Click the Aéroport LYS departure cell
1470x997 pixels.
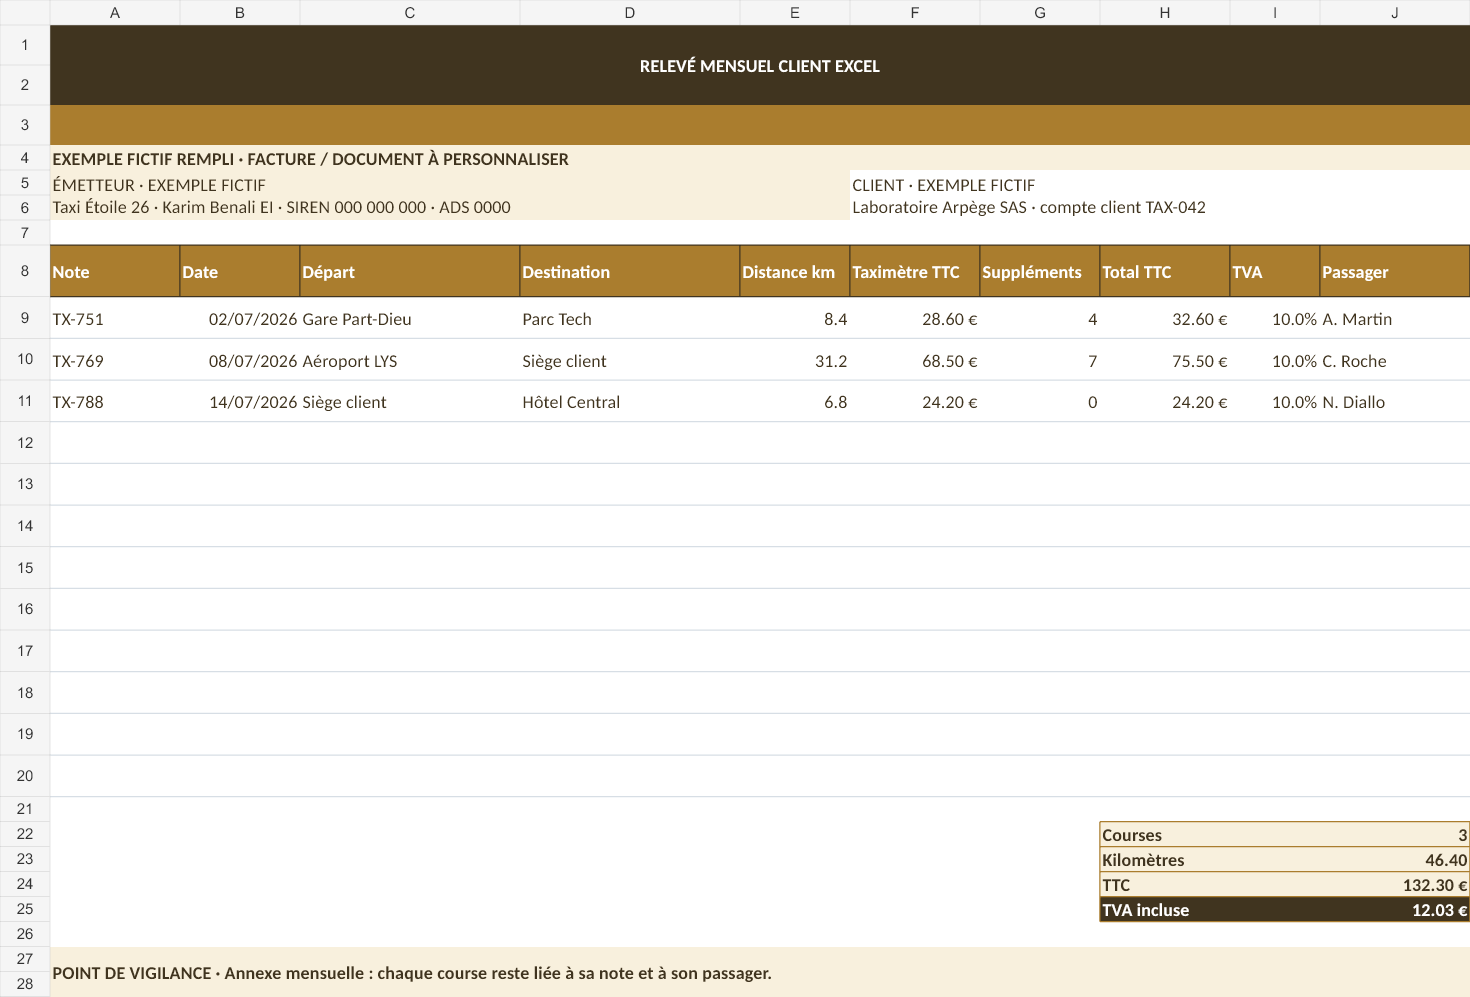[x=410, y=360]
